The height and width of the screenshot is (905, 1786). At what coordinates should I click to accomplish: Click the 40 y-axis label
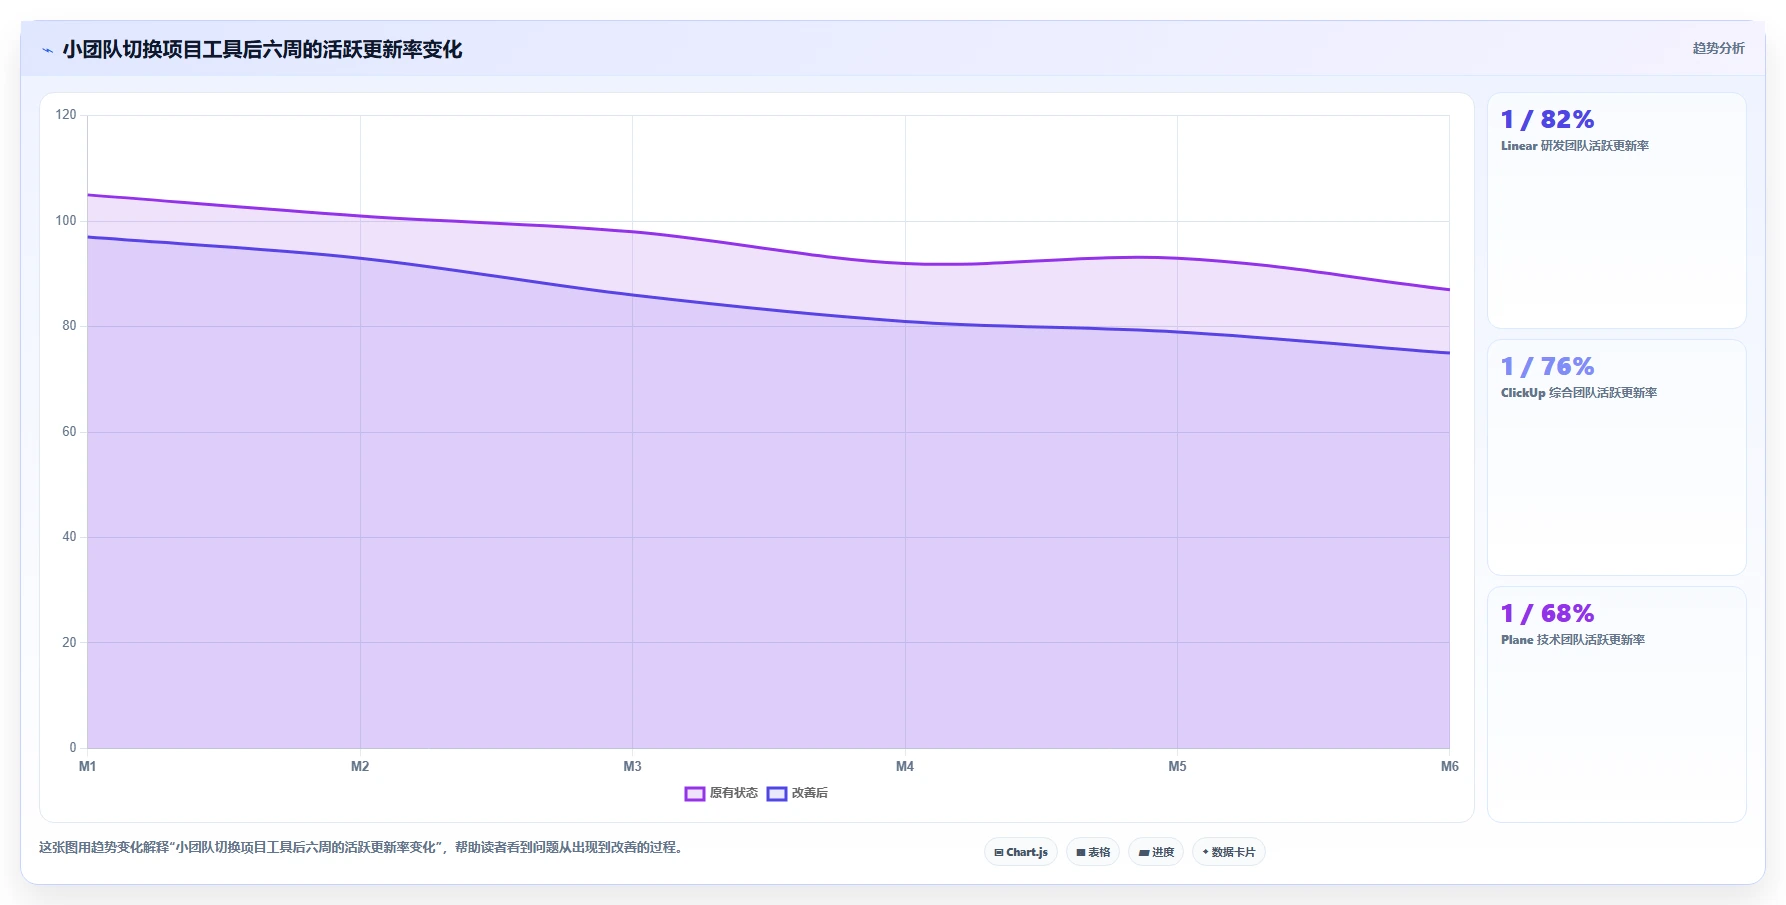point(69,537)
